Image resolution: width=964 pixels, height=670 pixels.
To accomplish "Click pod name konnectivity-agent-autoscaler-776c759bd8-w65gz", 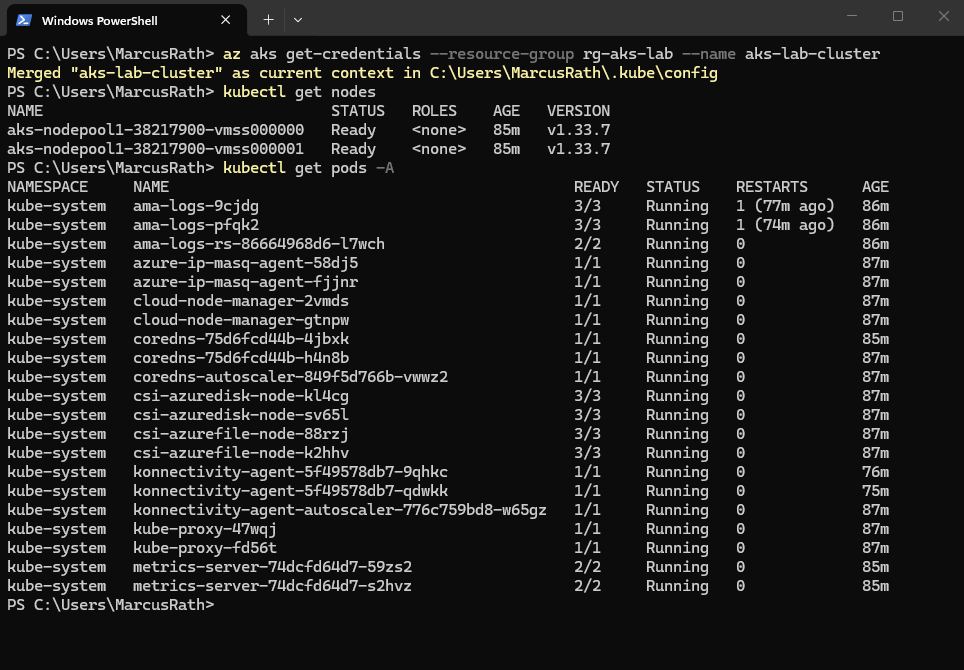I will [340, 510].
